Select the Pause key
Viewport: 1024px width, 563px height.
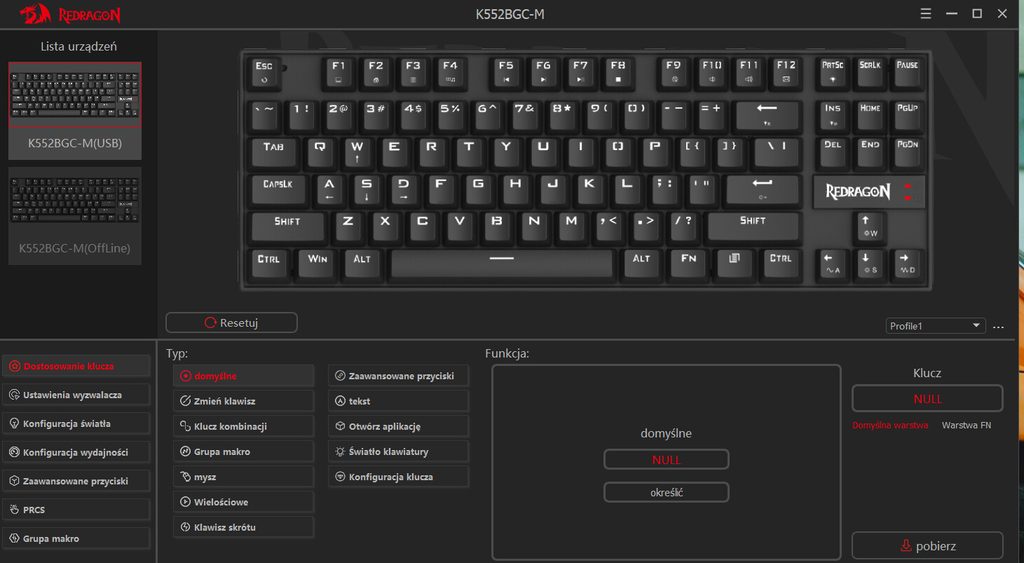click(x=907, y=72)
